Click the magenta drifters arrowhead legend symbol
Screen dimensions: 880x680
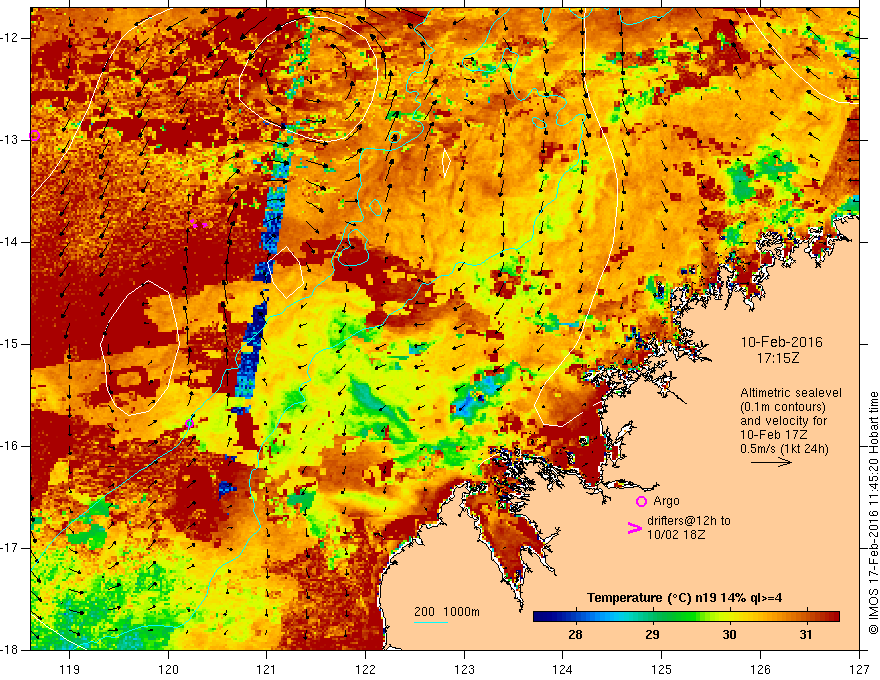pos(634,528)
